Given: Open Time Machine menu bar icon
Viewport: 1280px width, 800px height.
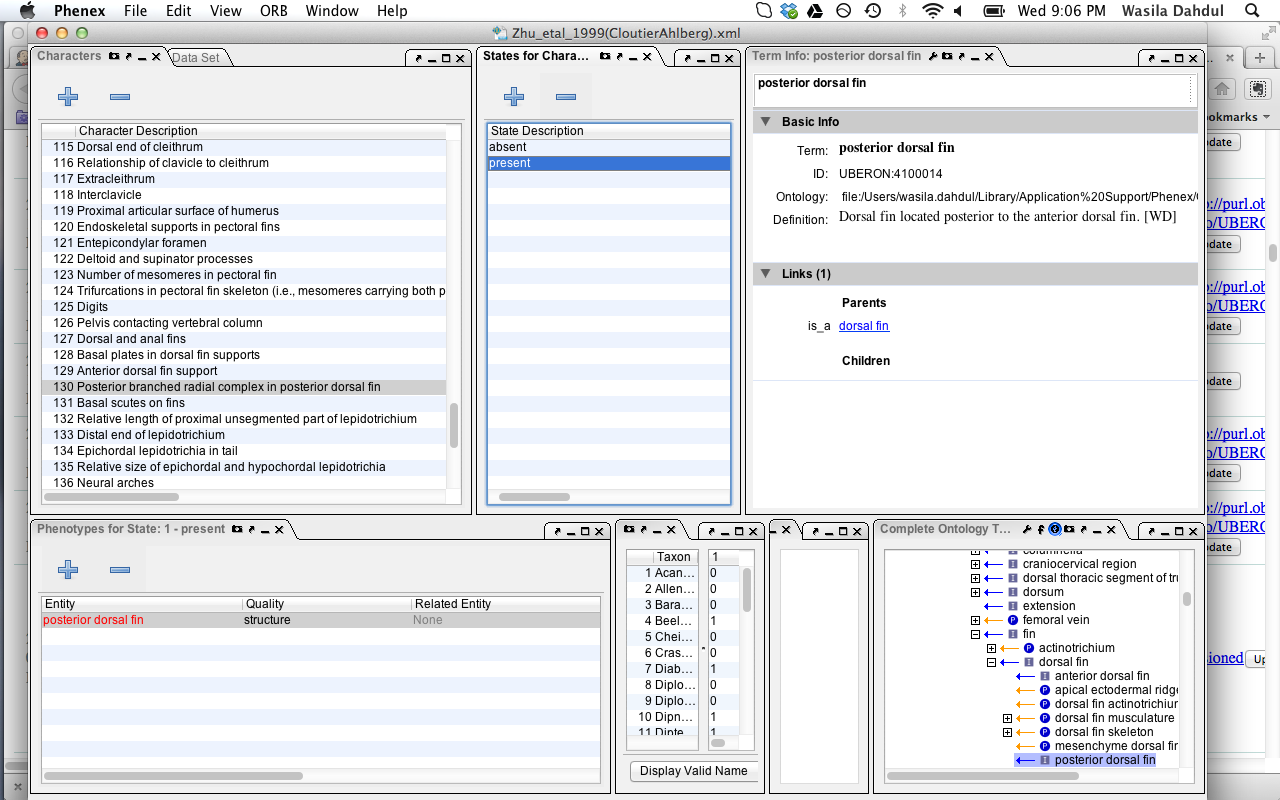Looking at the screenshot, I should (872, 11).
